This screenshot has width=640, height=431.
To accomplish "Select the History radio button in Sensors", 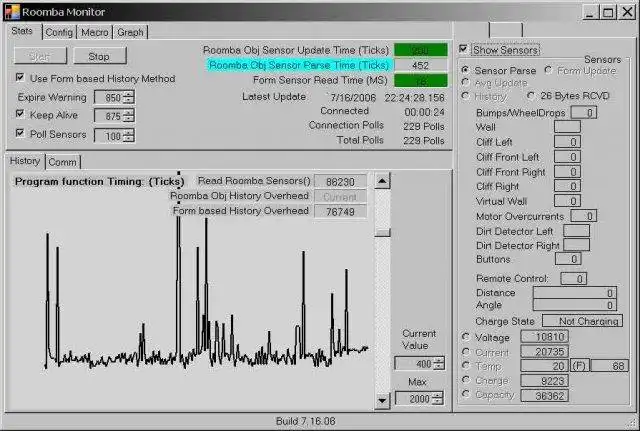I will point(465,96).
